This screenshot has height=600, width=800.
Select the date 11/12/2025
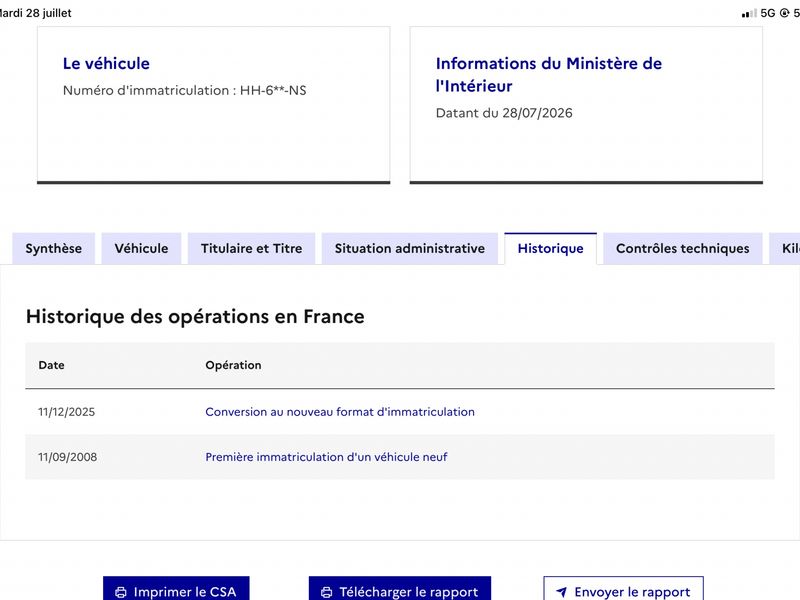click(x=66, y=412)
